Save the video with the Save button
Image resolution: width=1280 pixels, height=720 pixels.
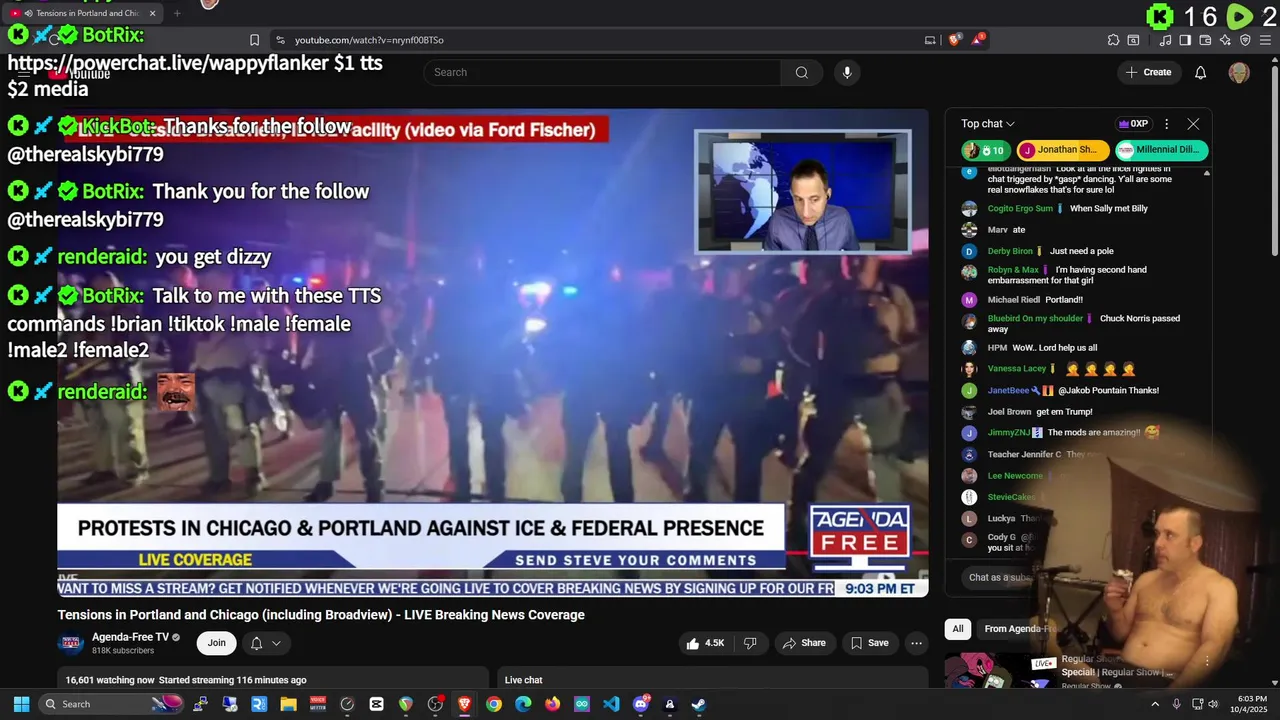point(869,643)
